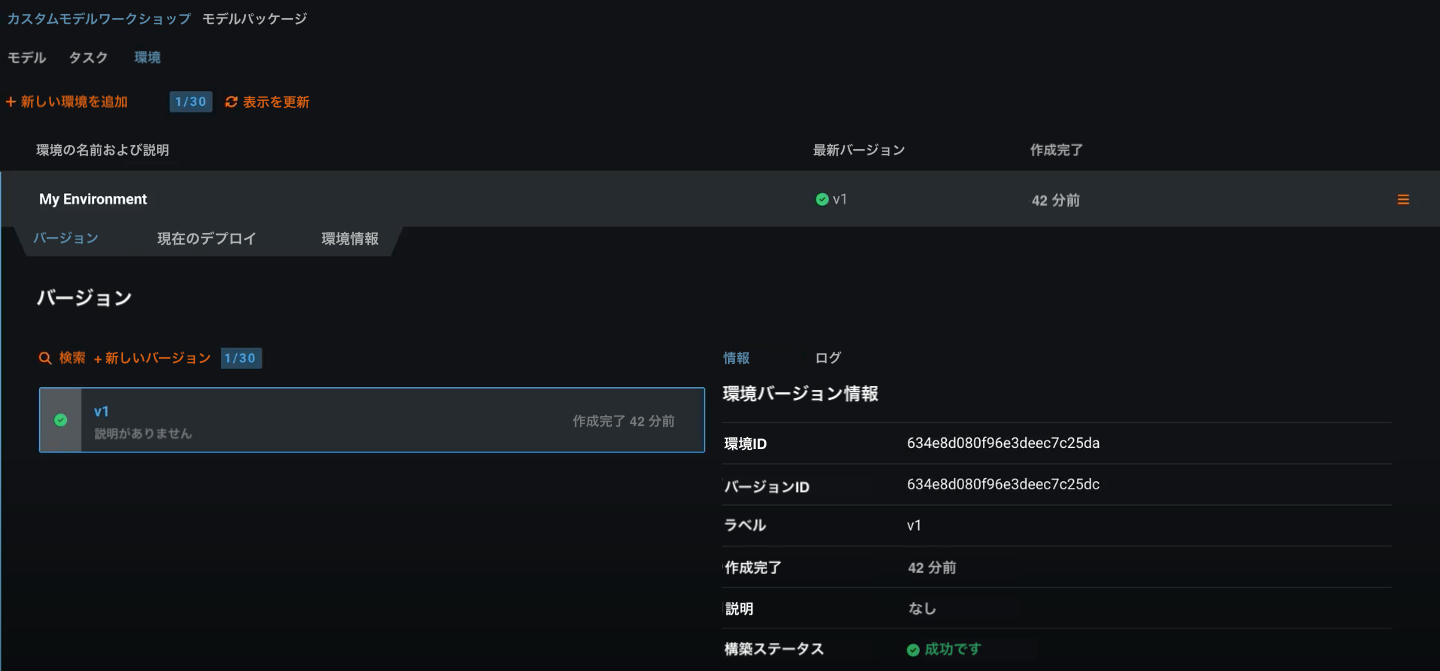Add a new version with +新しいバージョン
This screenshot has height=671, width=1440.
tap(152, 358)
